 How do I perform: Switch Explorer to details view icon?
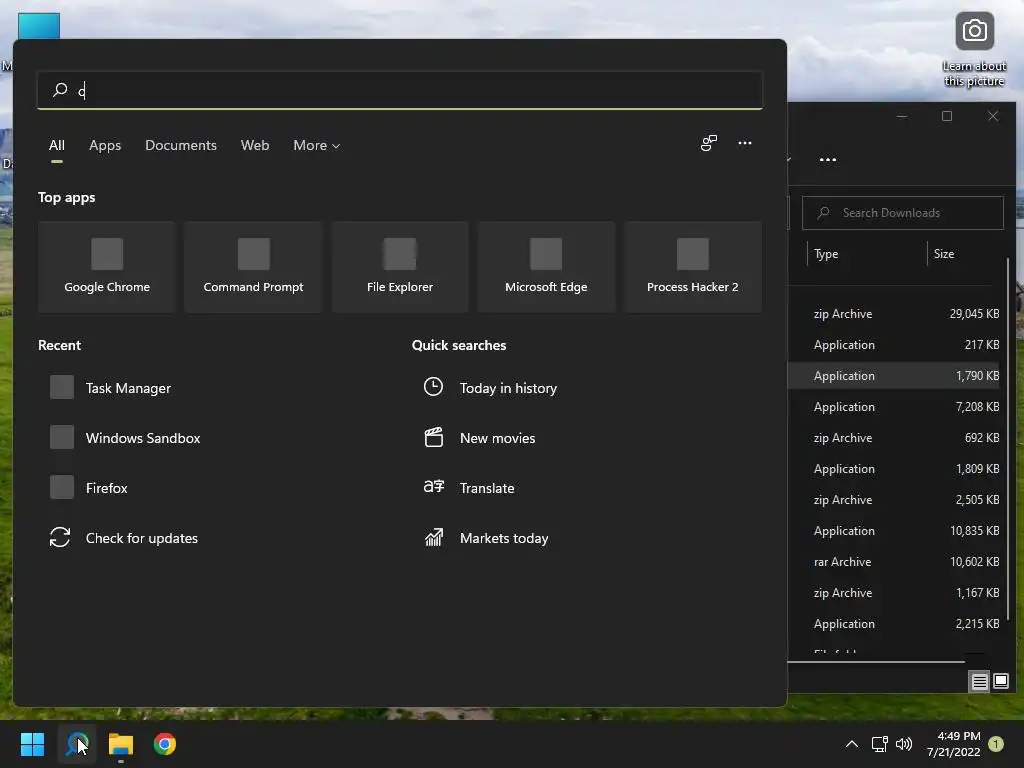click(x=979, y=682)
